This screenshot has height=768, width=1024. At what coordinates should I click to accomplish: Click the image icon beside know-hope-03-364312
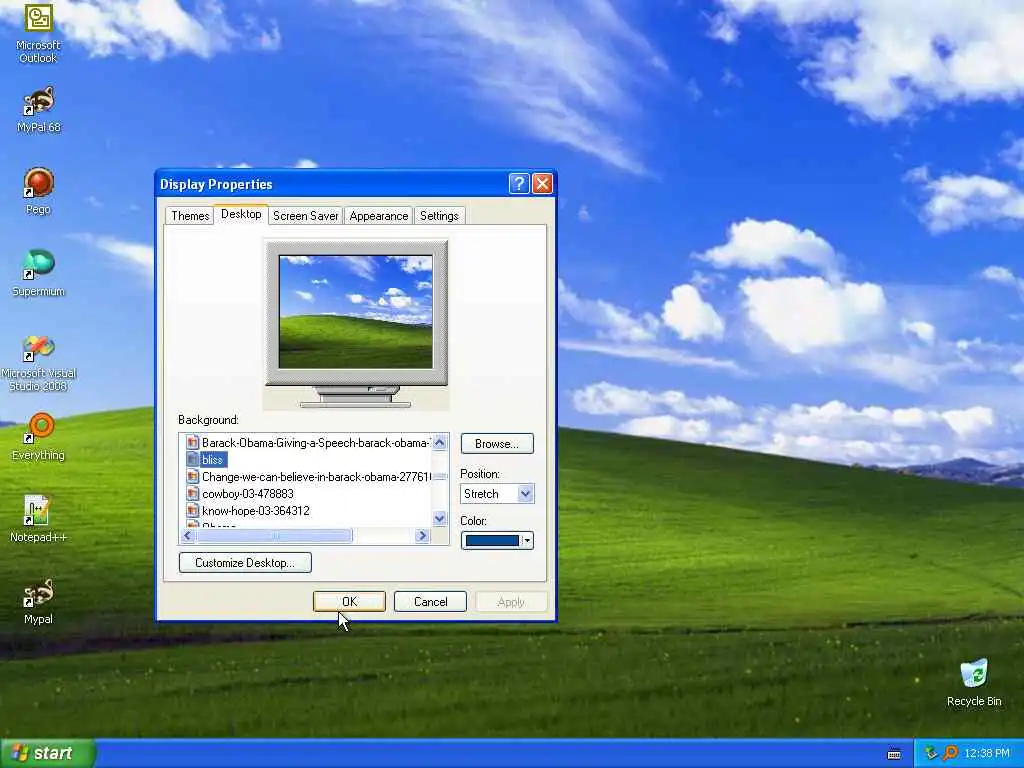[x=192, y=511]
